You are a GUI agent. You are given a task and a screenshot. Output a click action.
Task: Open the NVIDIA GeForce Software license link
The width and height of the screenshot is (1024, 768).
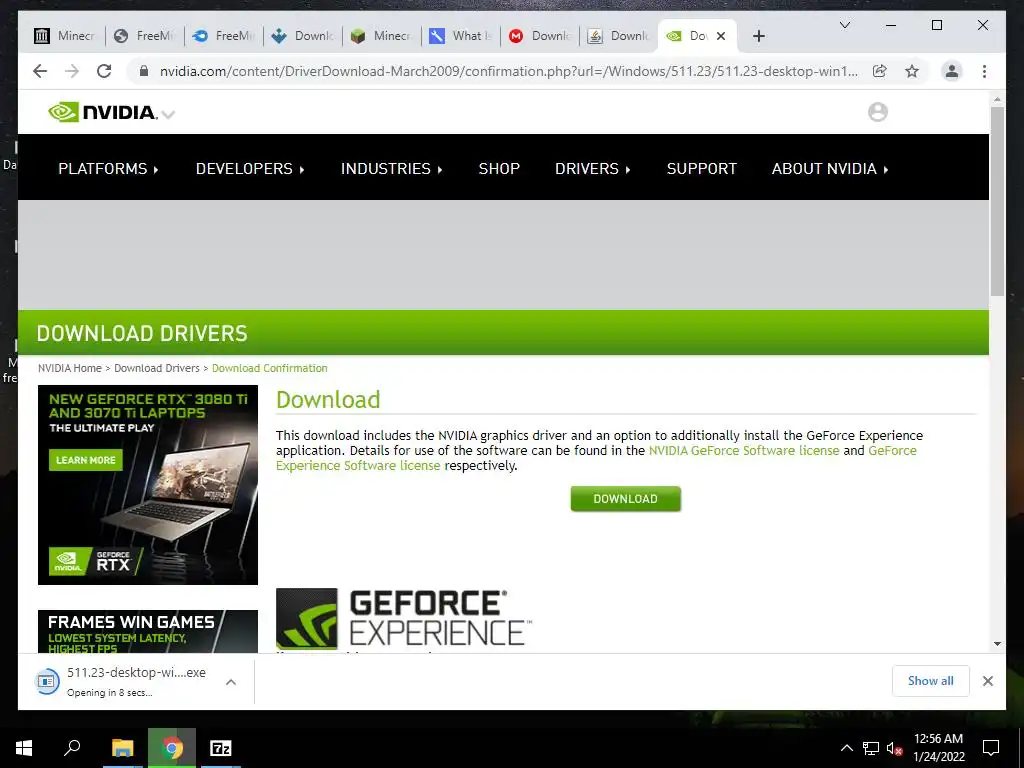pos(744,451)
